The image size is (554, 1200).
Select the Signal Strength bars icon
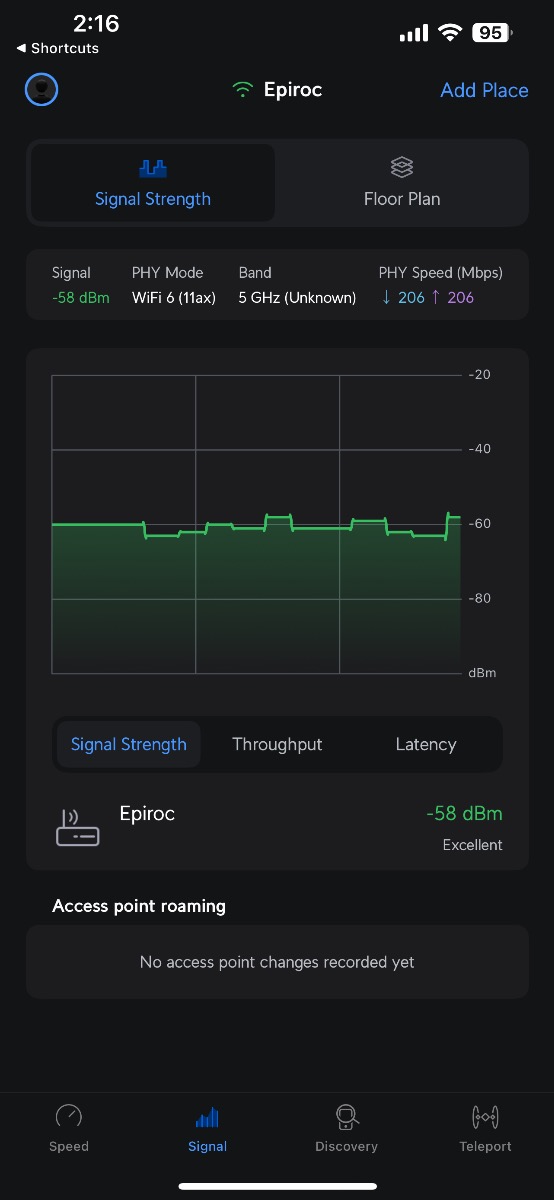pyautogui.click(x=153, y=168)
